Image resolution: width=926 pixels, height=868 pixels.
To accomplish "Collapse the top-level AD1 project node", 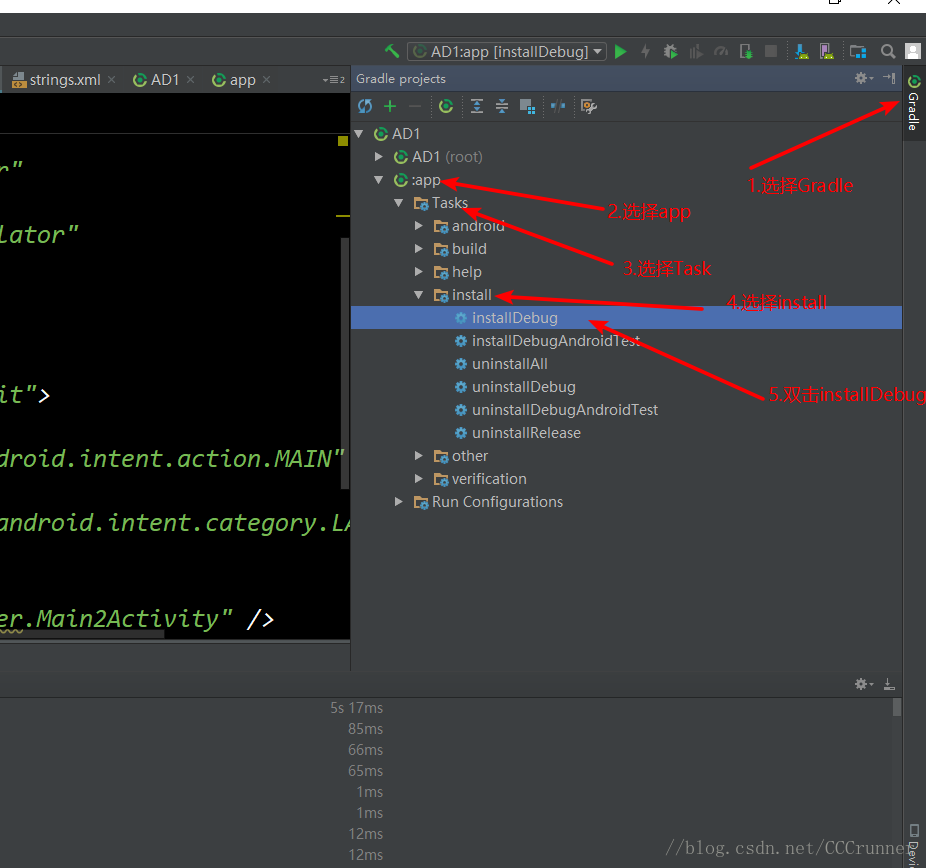I will click(x=358, y=134).
